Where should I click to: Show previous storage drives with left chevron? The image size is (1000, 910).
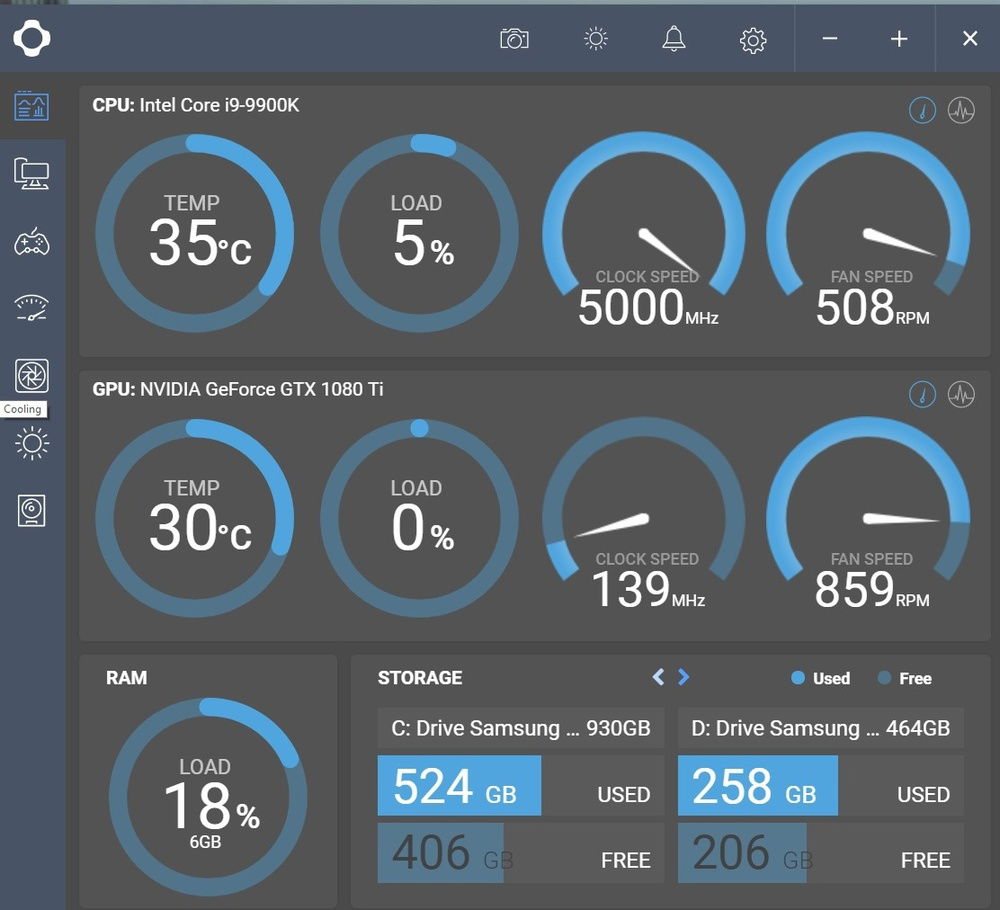[x=658, y=677]
